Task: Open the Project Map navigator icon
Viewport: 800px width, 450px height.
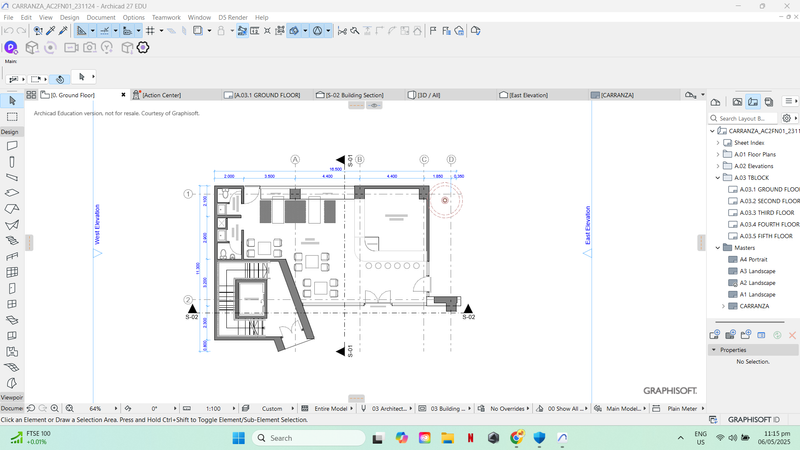Action: pyautogui.click(x=716, y=102)
